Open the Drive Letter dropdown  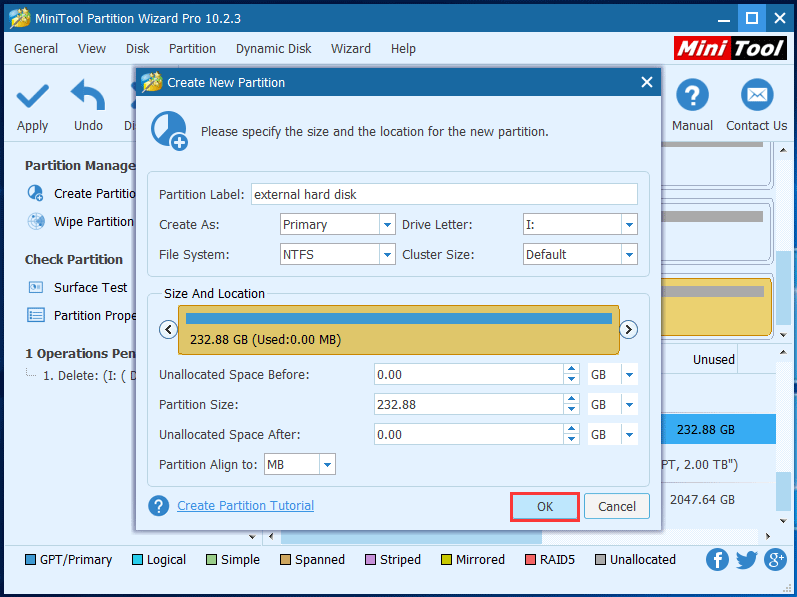click(629, 225)
